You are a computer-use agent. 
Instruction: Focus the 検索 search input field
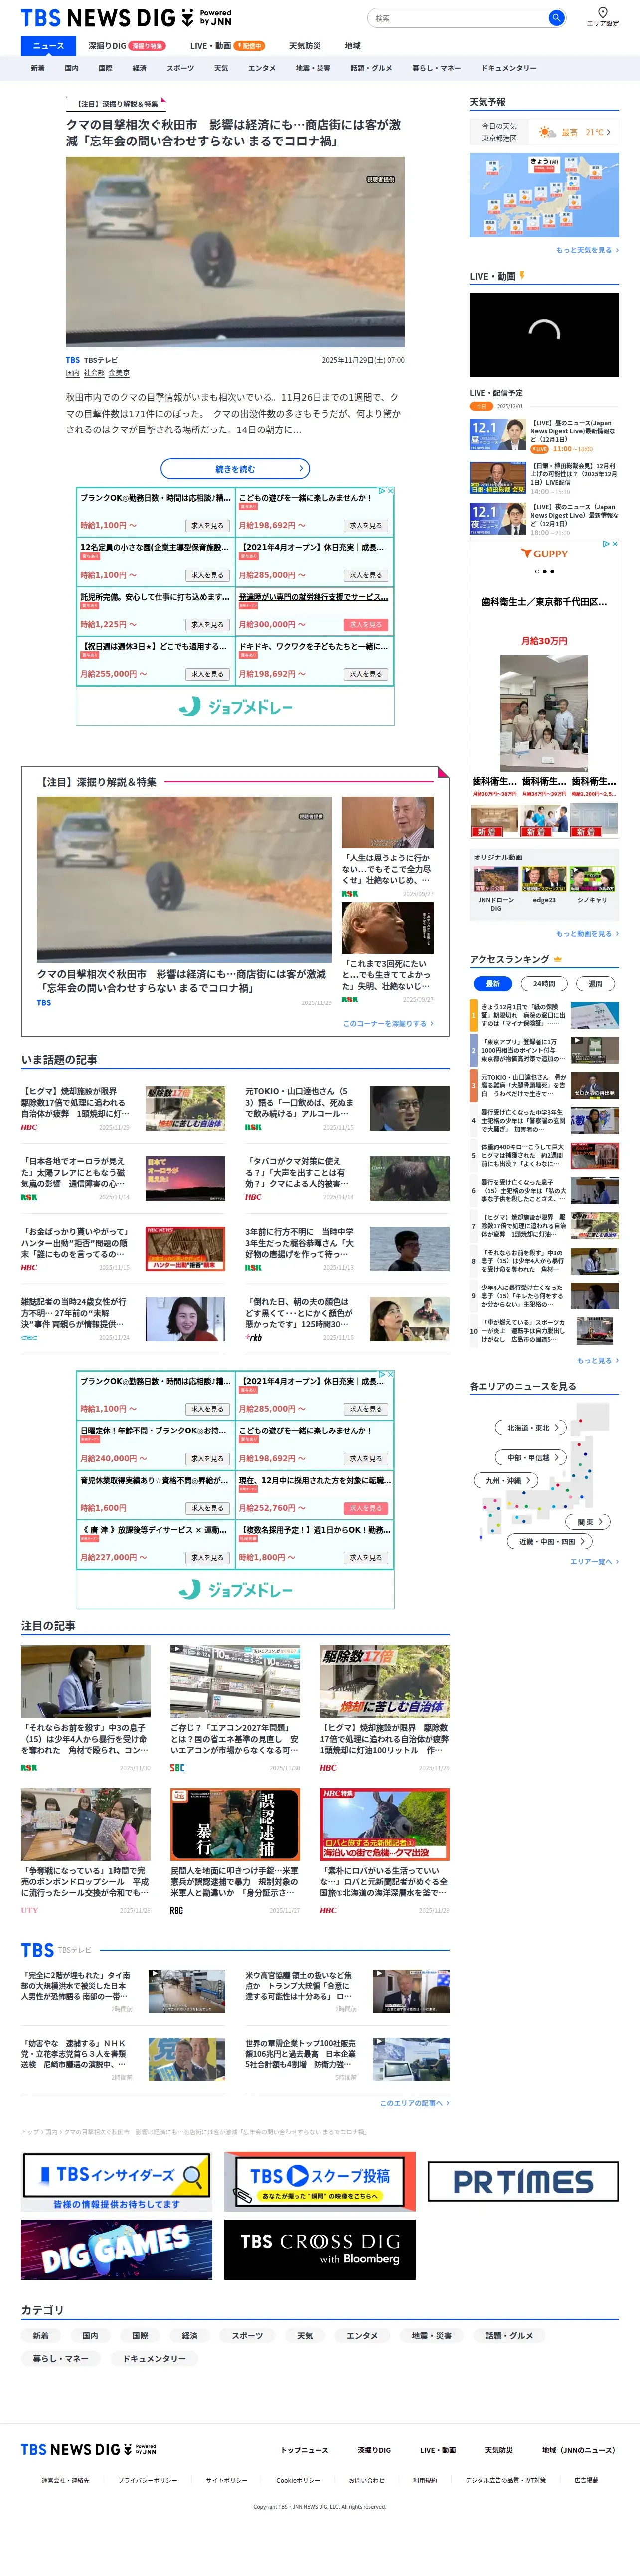point(457,18)
